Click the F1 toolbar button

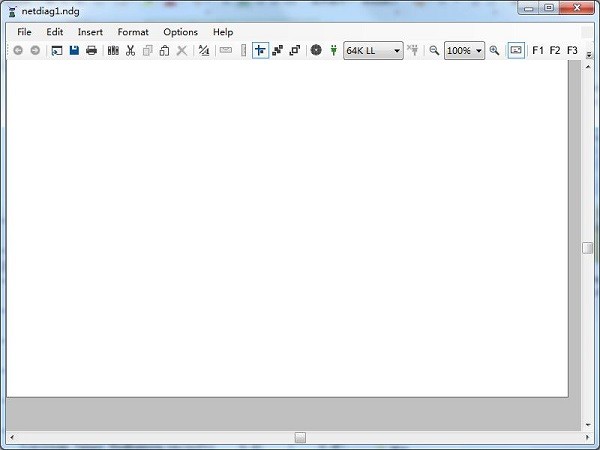click(x=538, y=50)
